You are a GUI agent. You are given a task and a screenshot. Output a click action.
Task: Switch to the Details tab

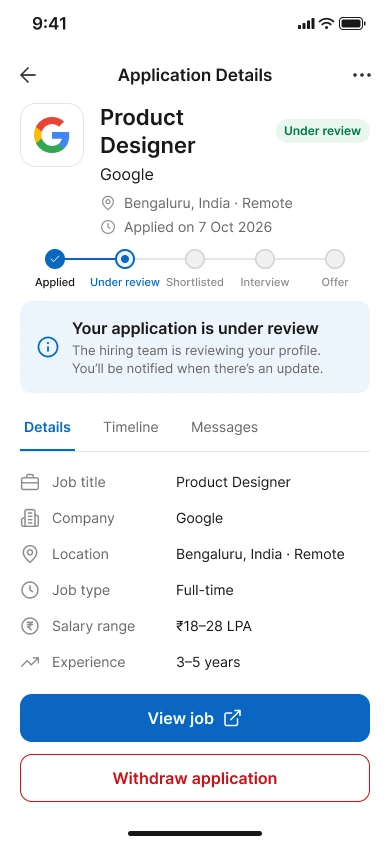pos(47,428)
